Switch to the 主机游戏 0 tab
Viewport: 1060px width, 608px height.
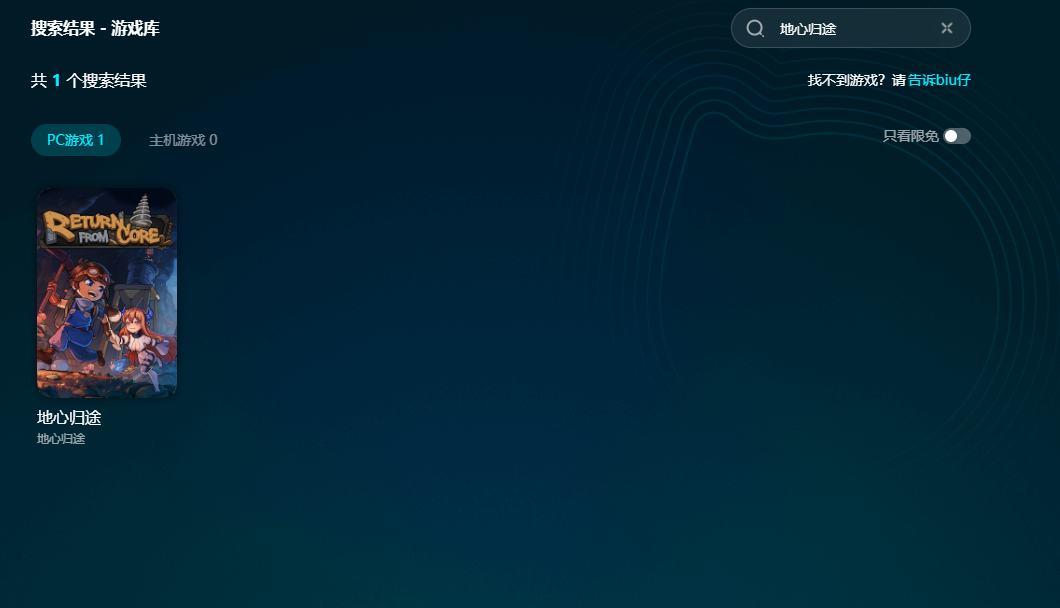(x=183, y=140)
